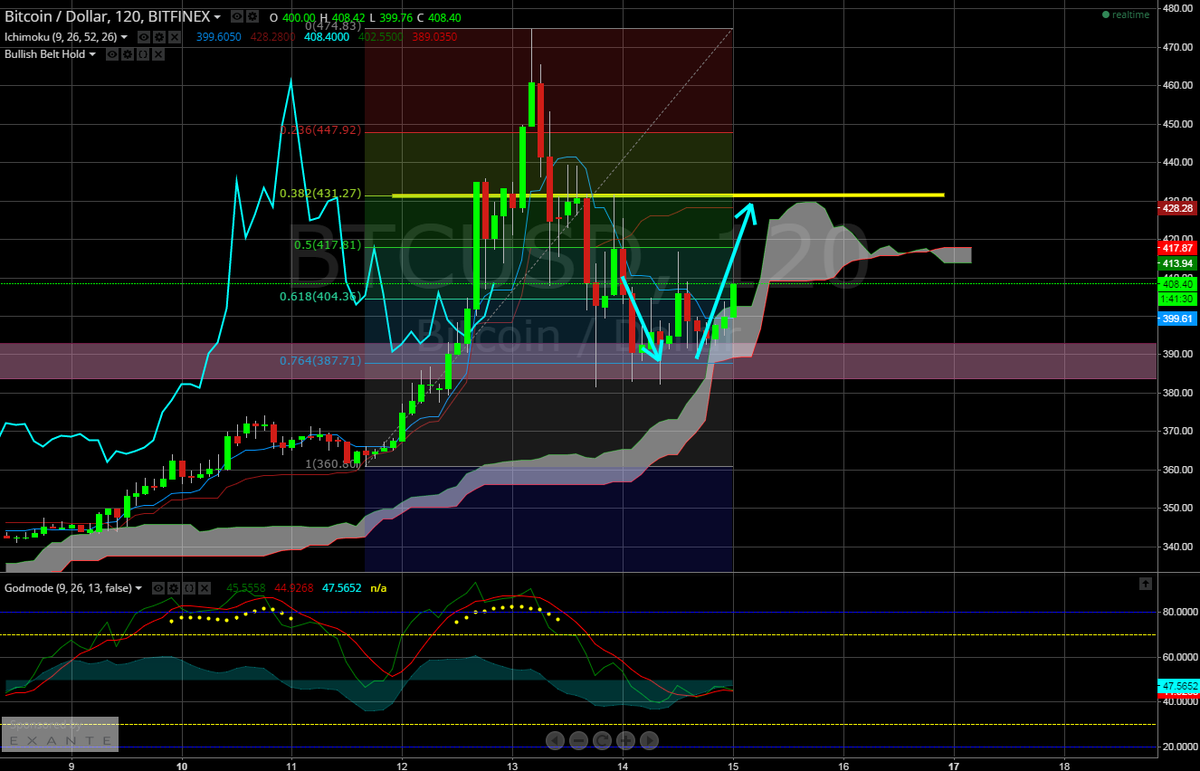This screenshot has height=771, width=1200.
Task: Click the 1(360.80) Fibonacci level label
Action: 333,464
